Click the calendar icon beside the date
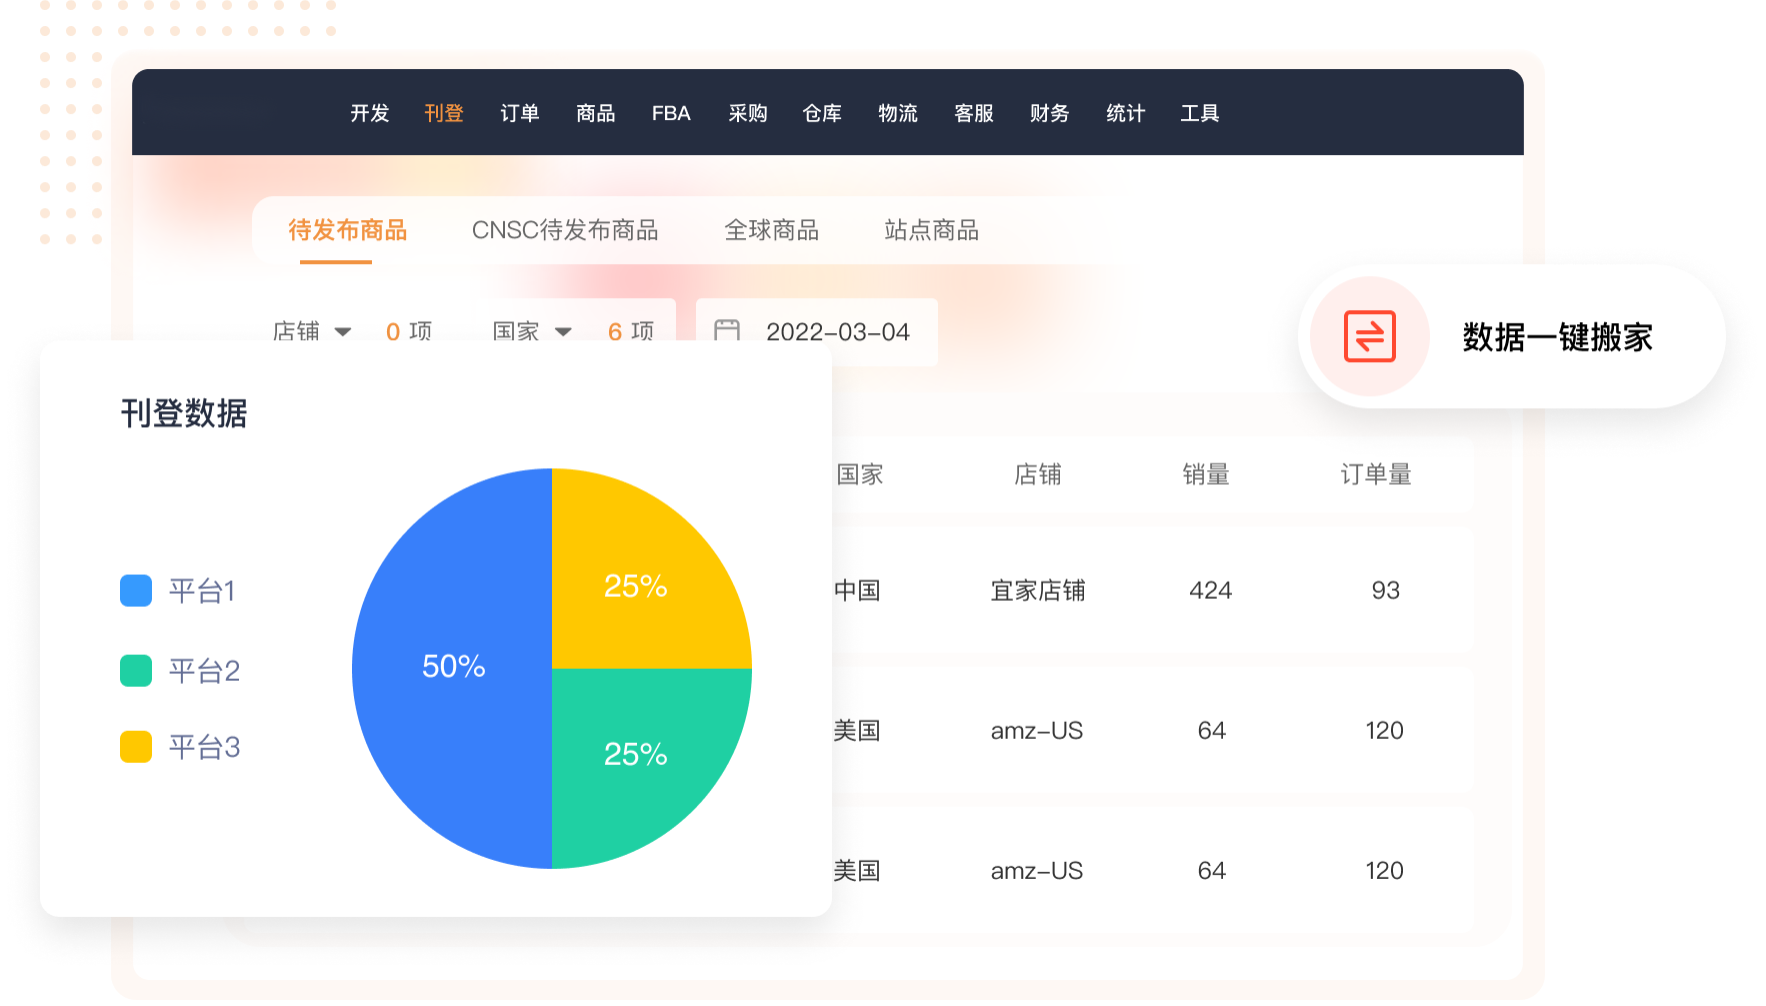1766x1006 pixels. click(x=727, y=330)
